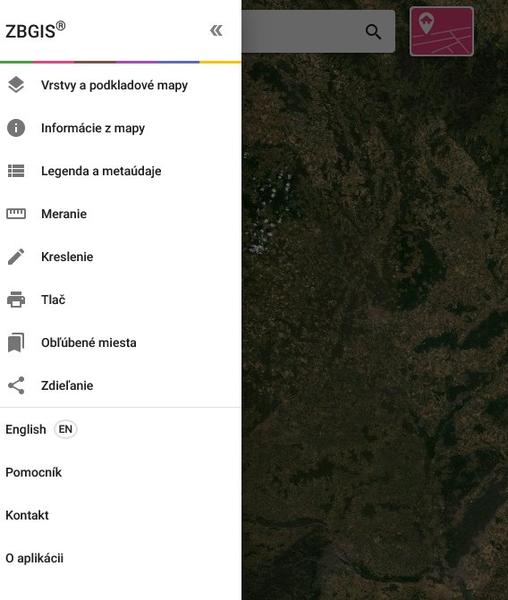Viewport: 508px width, 600px height.
Task: Click the share icon
Action: pos(16,385)
